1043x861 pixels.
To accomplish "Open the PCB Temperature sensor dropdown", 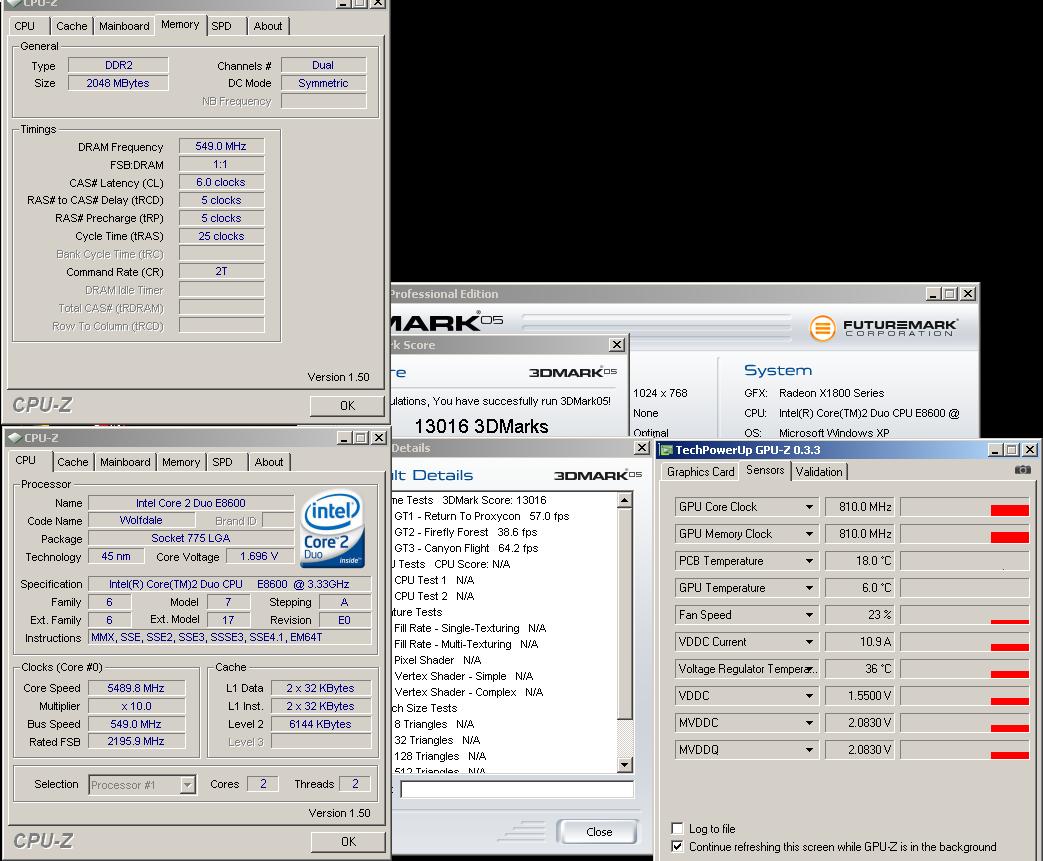I will [x=809, y=561].
